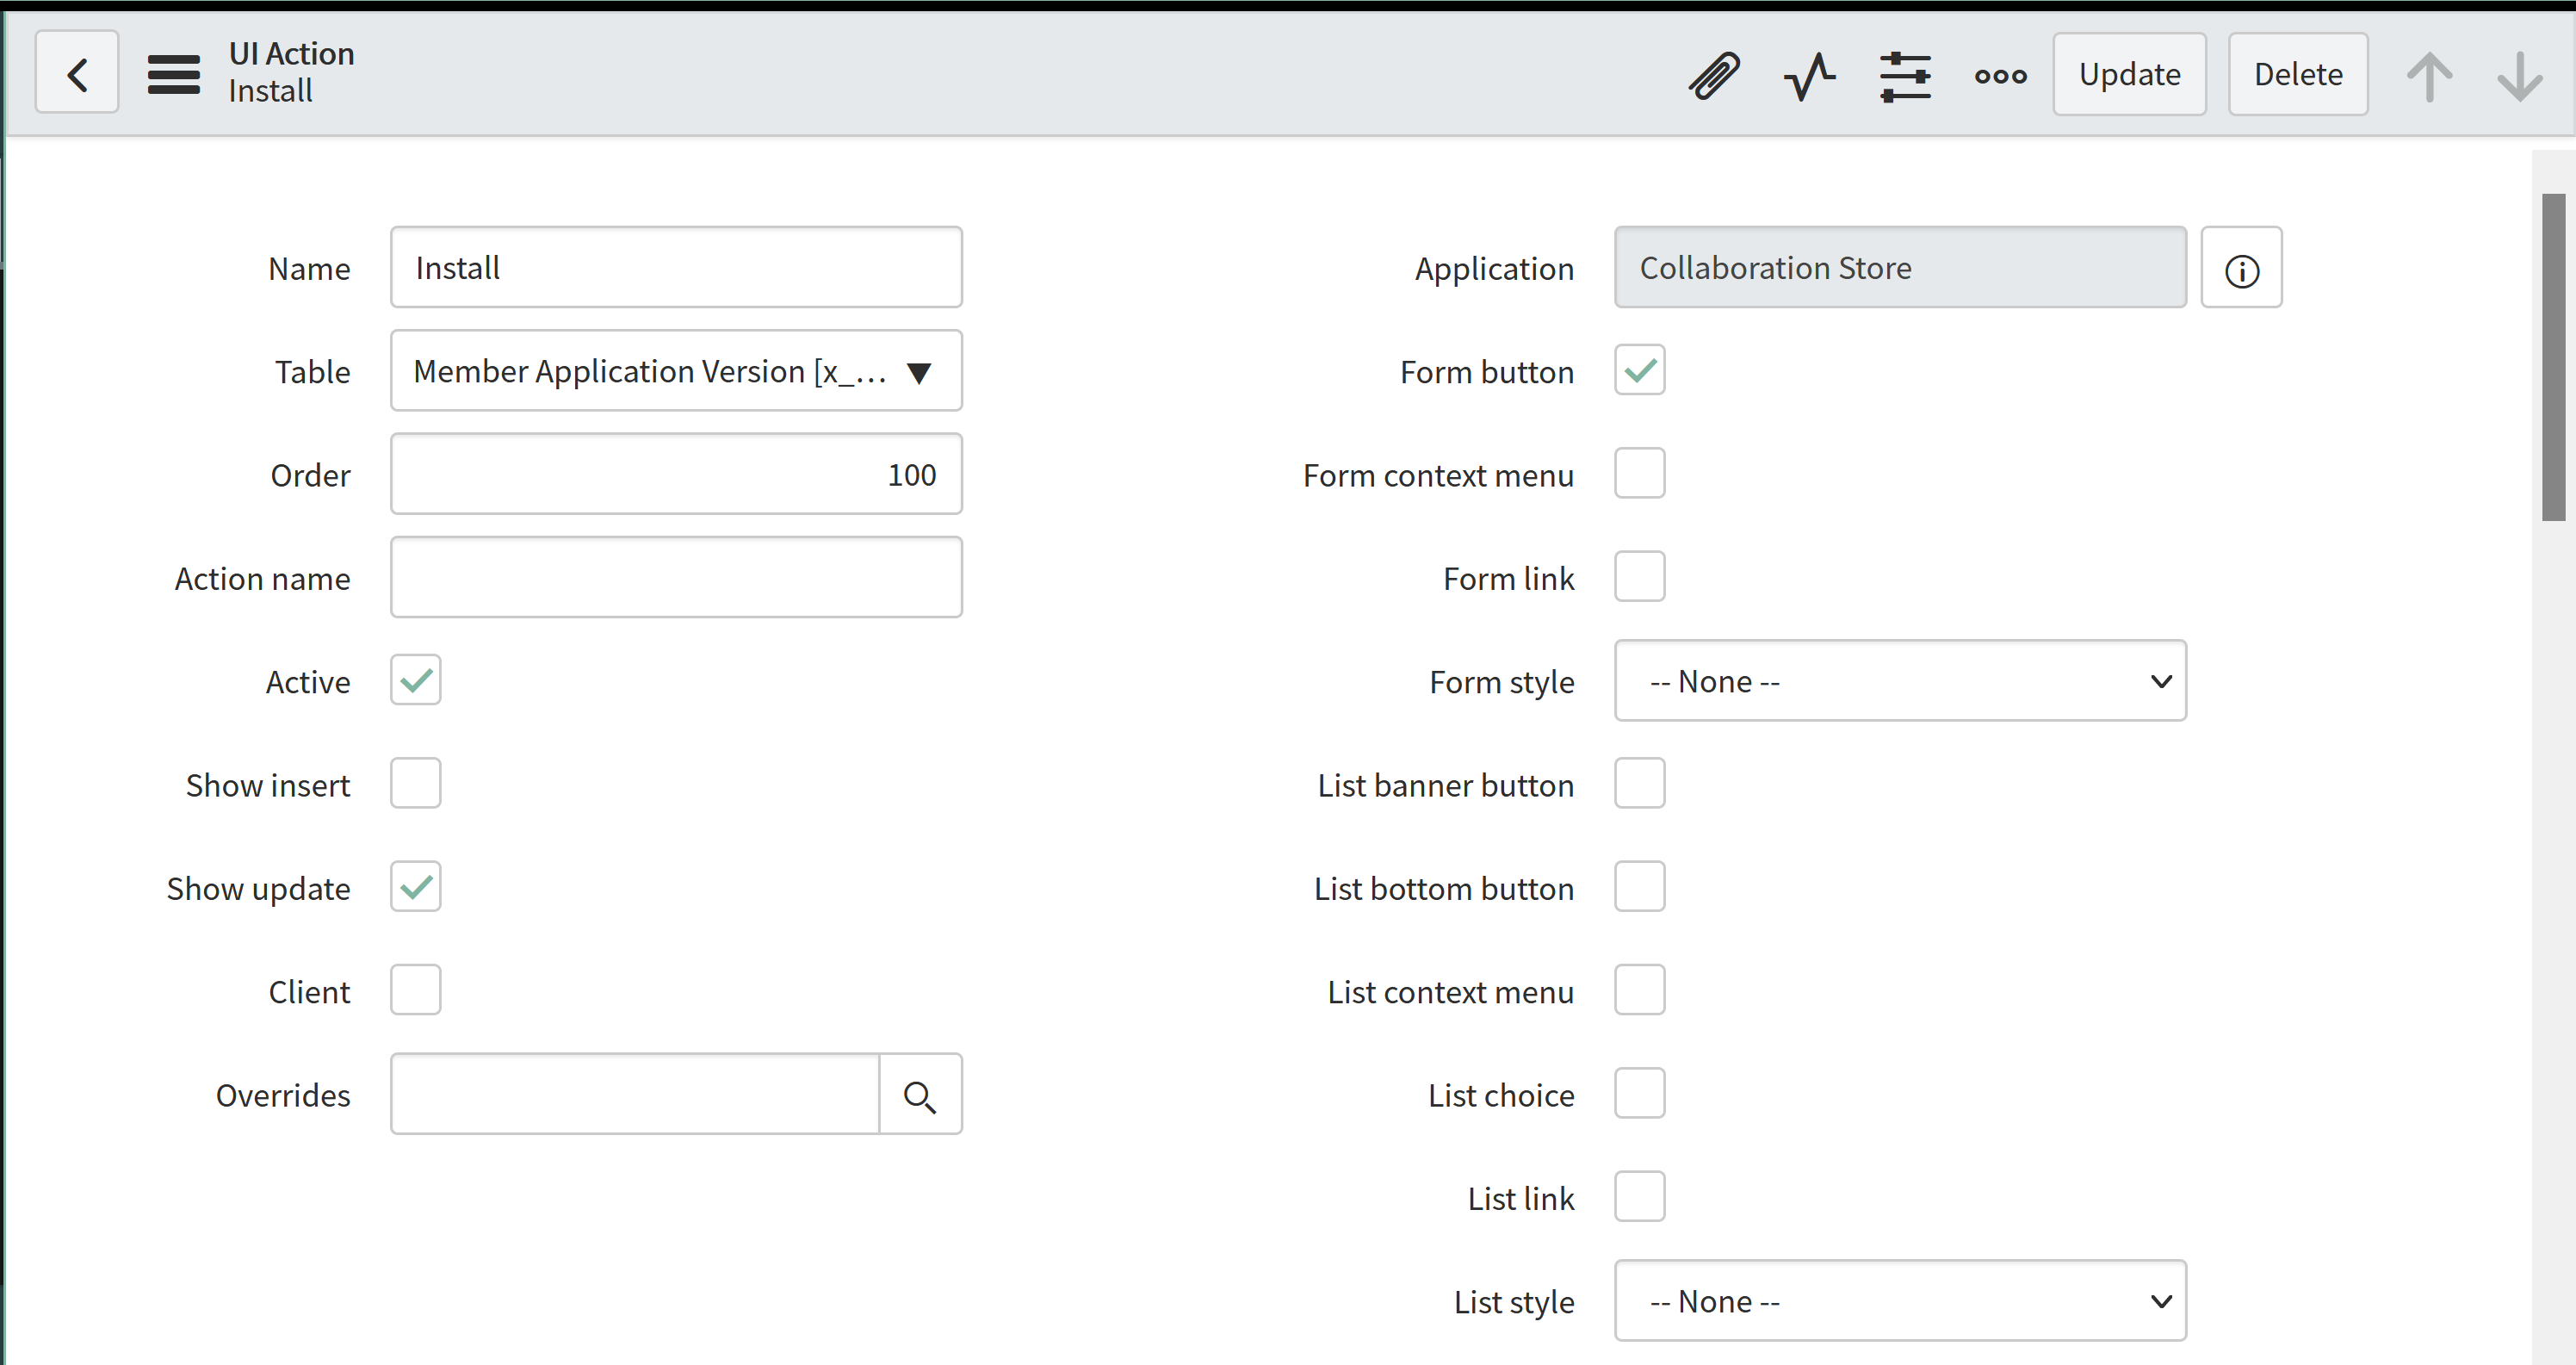
Task: Click the Action name input field
Action: click(x=676, y=578)
